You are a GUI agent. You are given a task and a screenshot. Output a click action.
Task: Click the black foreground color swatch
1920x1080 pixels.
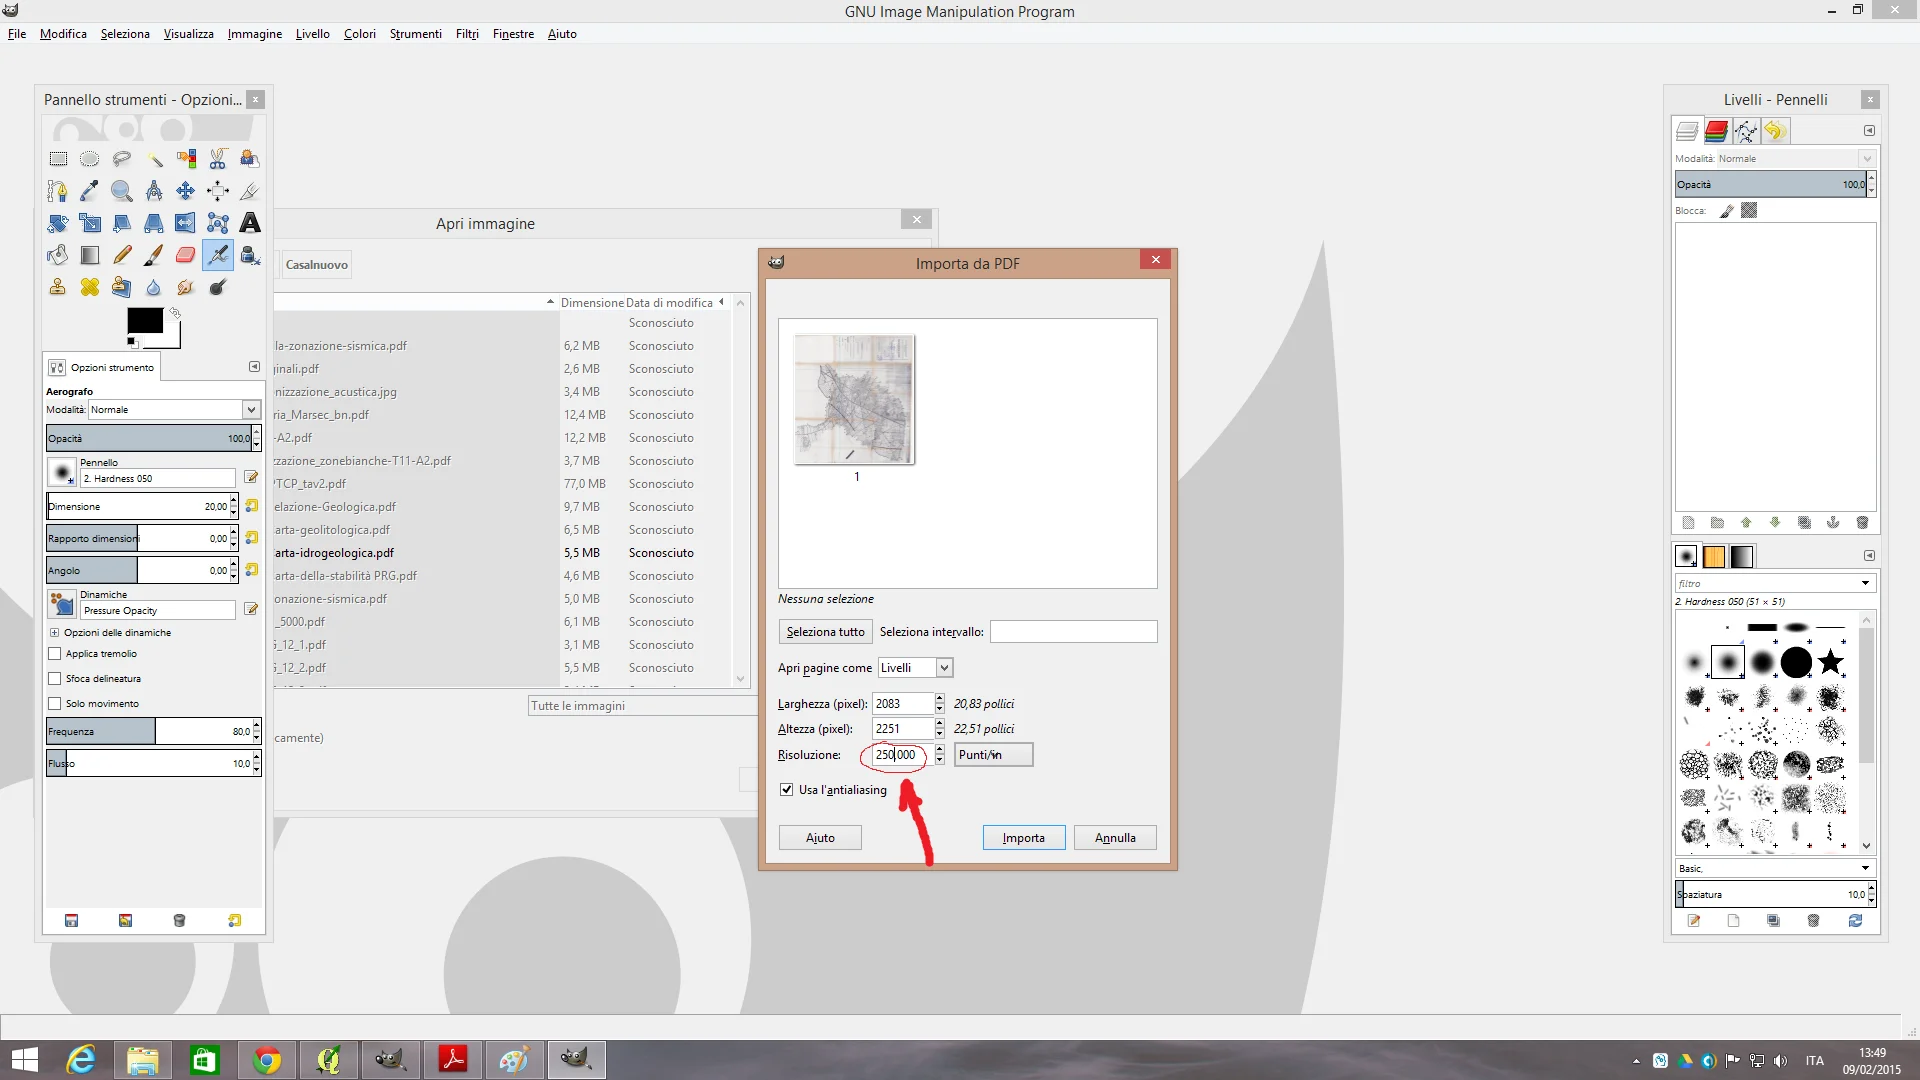coord(145,320)
